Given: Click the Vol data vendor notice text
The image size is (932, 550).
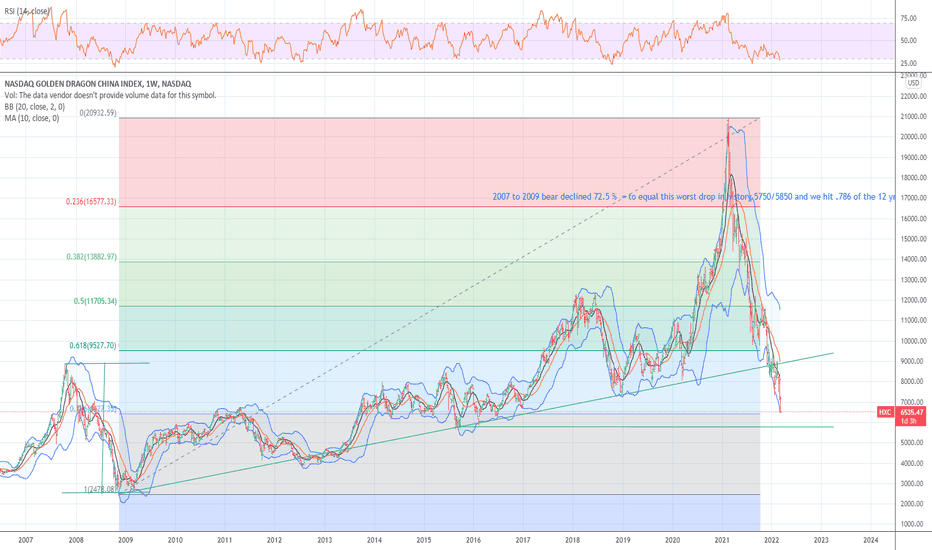Looking at the screenshot, I should 111,95.
